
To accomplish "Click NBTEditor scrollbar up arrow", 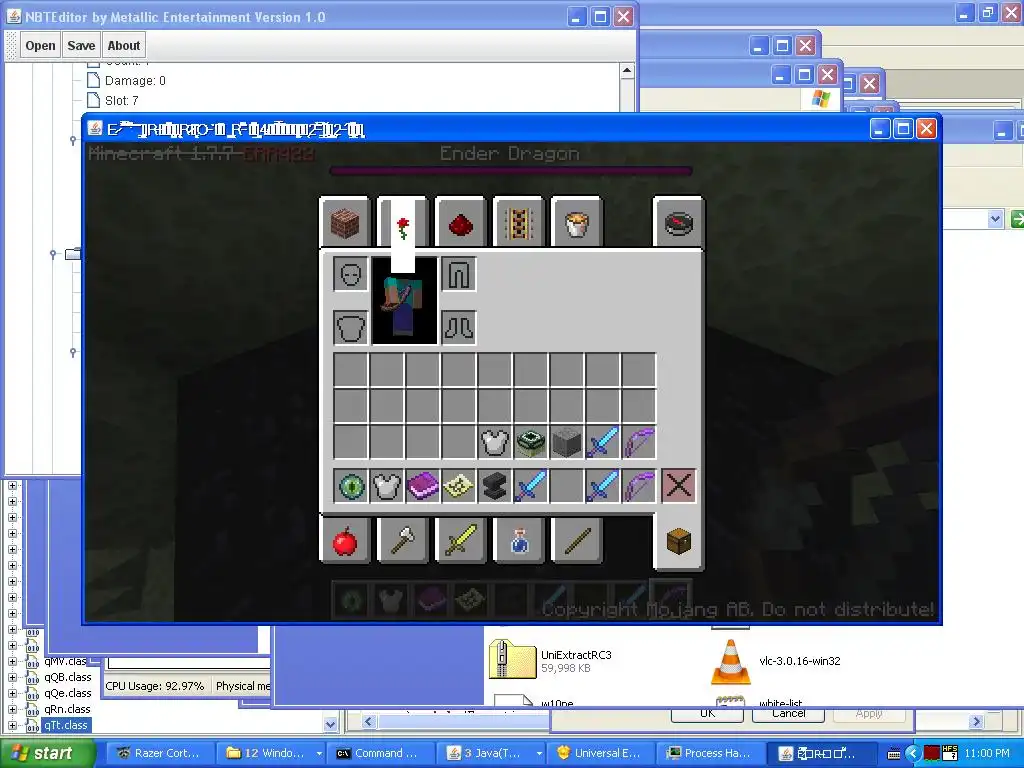I will pyautogui.click(x=627, y=71).
